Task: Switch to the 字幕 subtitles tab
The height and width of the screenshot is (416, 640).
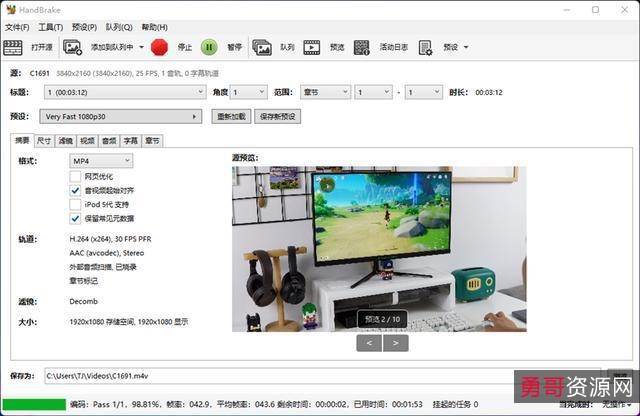Action: [131, 141]
